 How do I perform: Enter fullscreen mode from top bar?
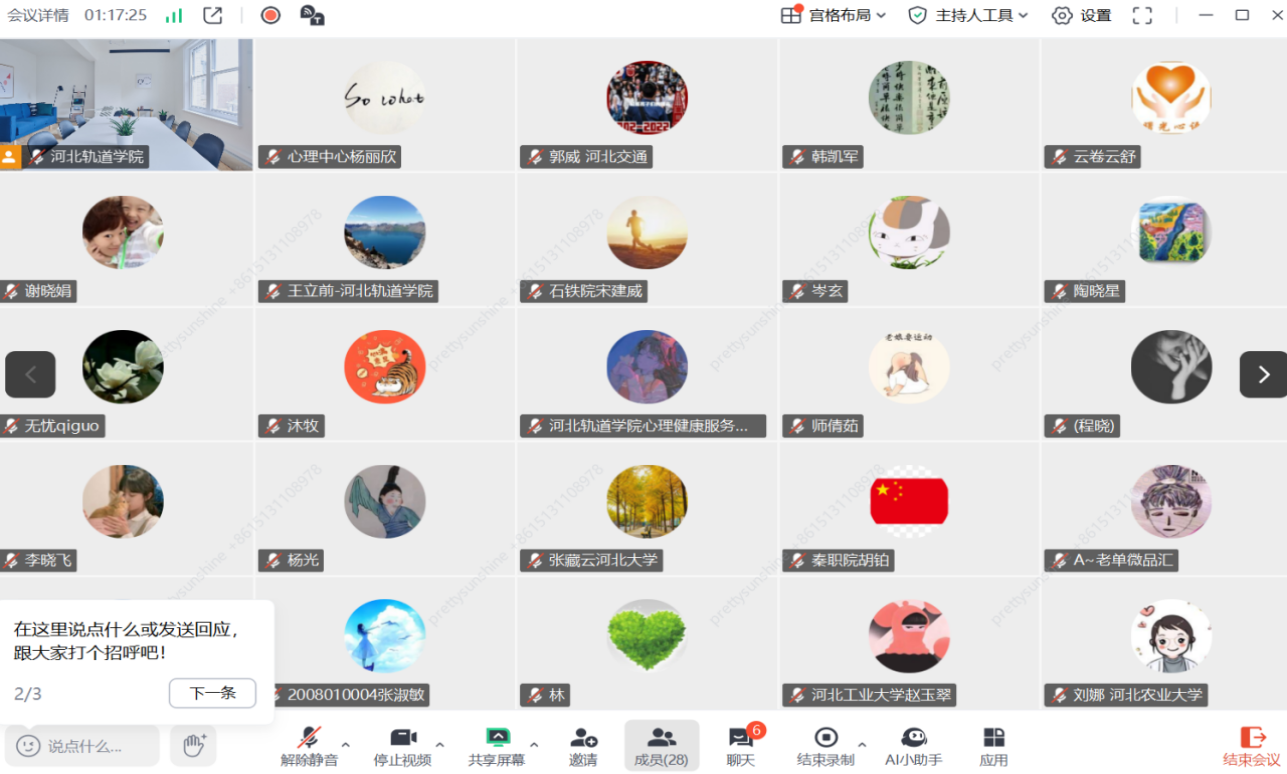pos(1142,15)
